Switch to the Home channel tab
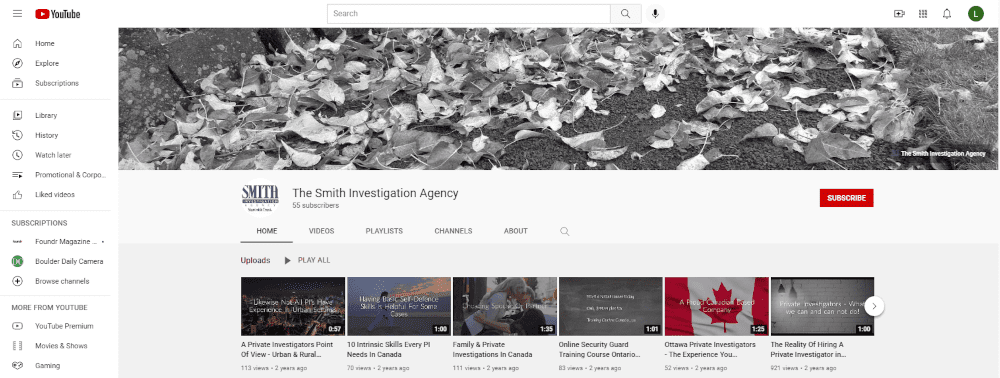Viewport: 1000px width, 378px height. pyautogui.click(x=267, y=231)
